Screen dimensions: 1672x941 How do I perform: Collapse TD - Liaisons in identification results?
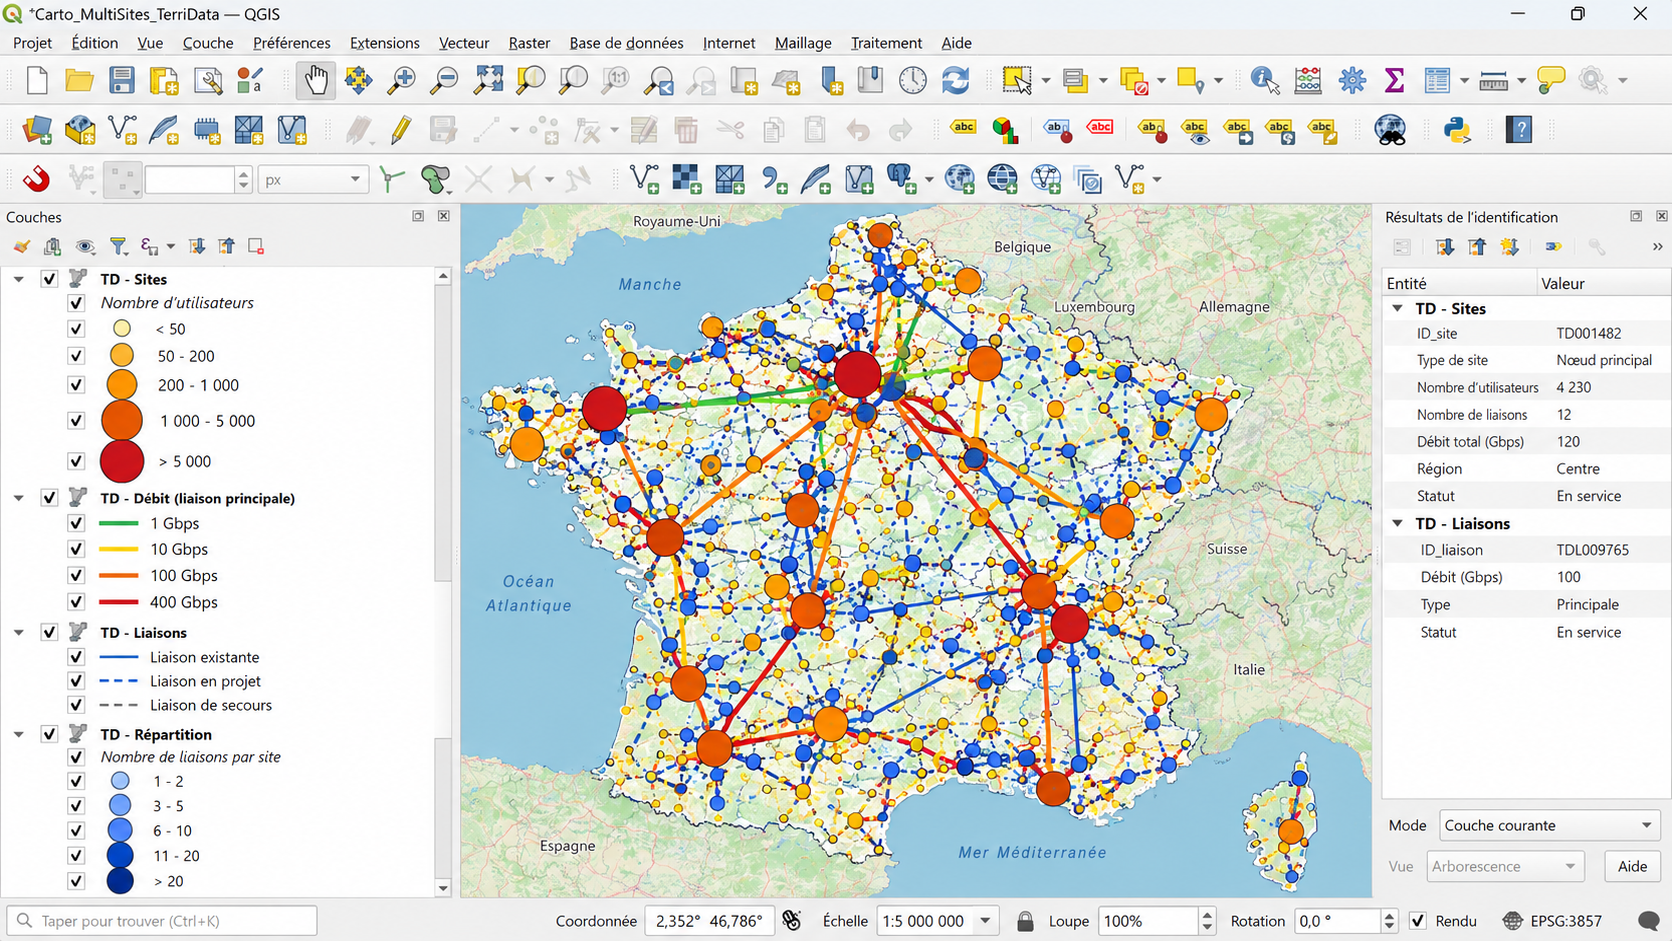tap(1398, 523)
